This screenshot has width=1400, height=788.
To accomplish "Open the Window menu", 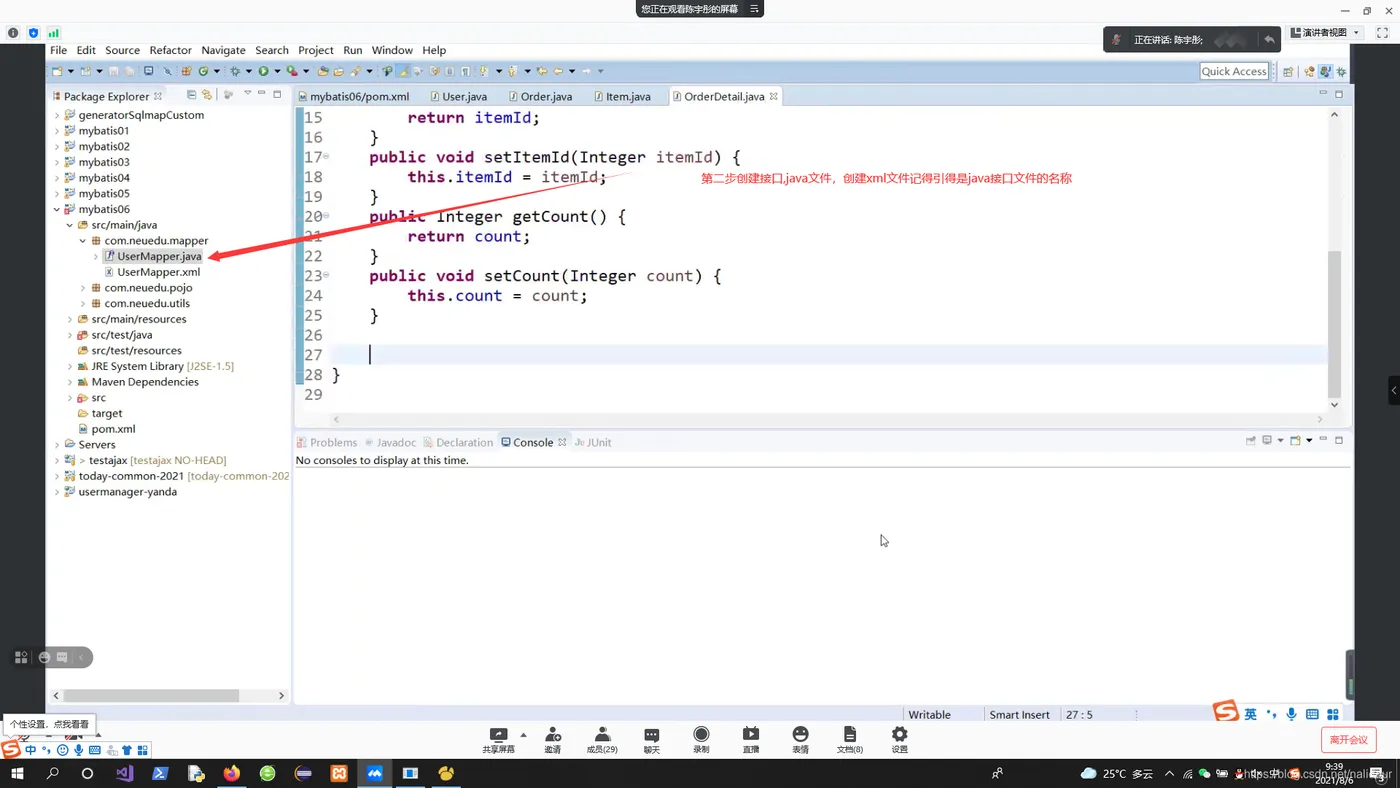I will pyautogui.click(x=392, y=50).
